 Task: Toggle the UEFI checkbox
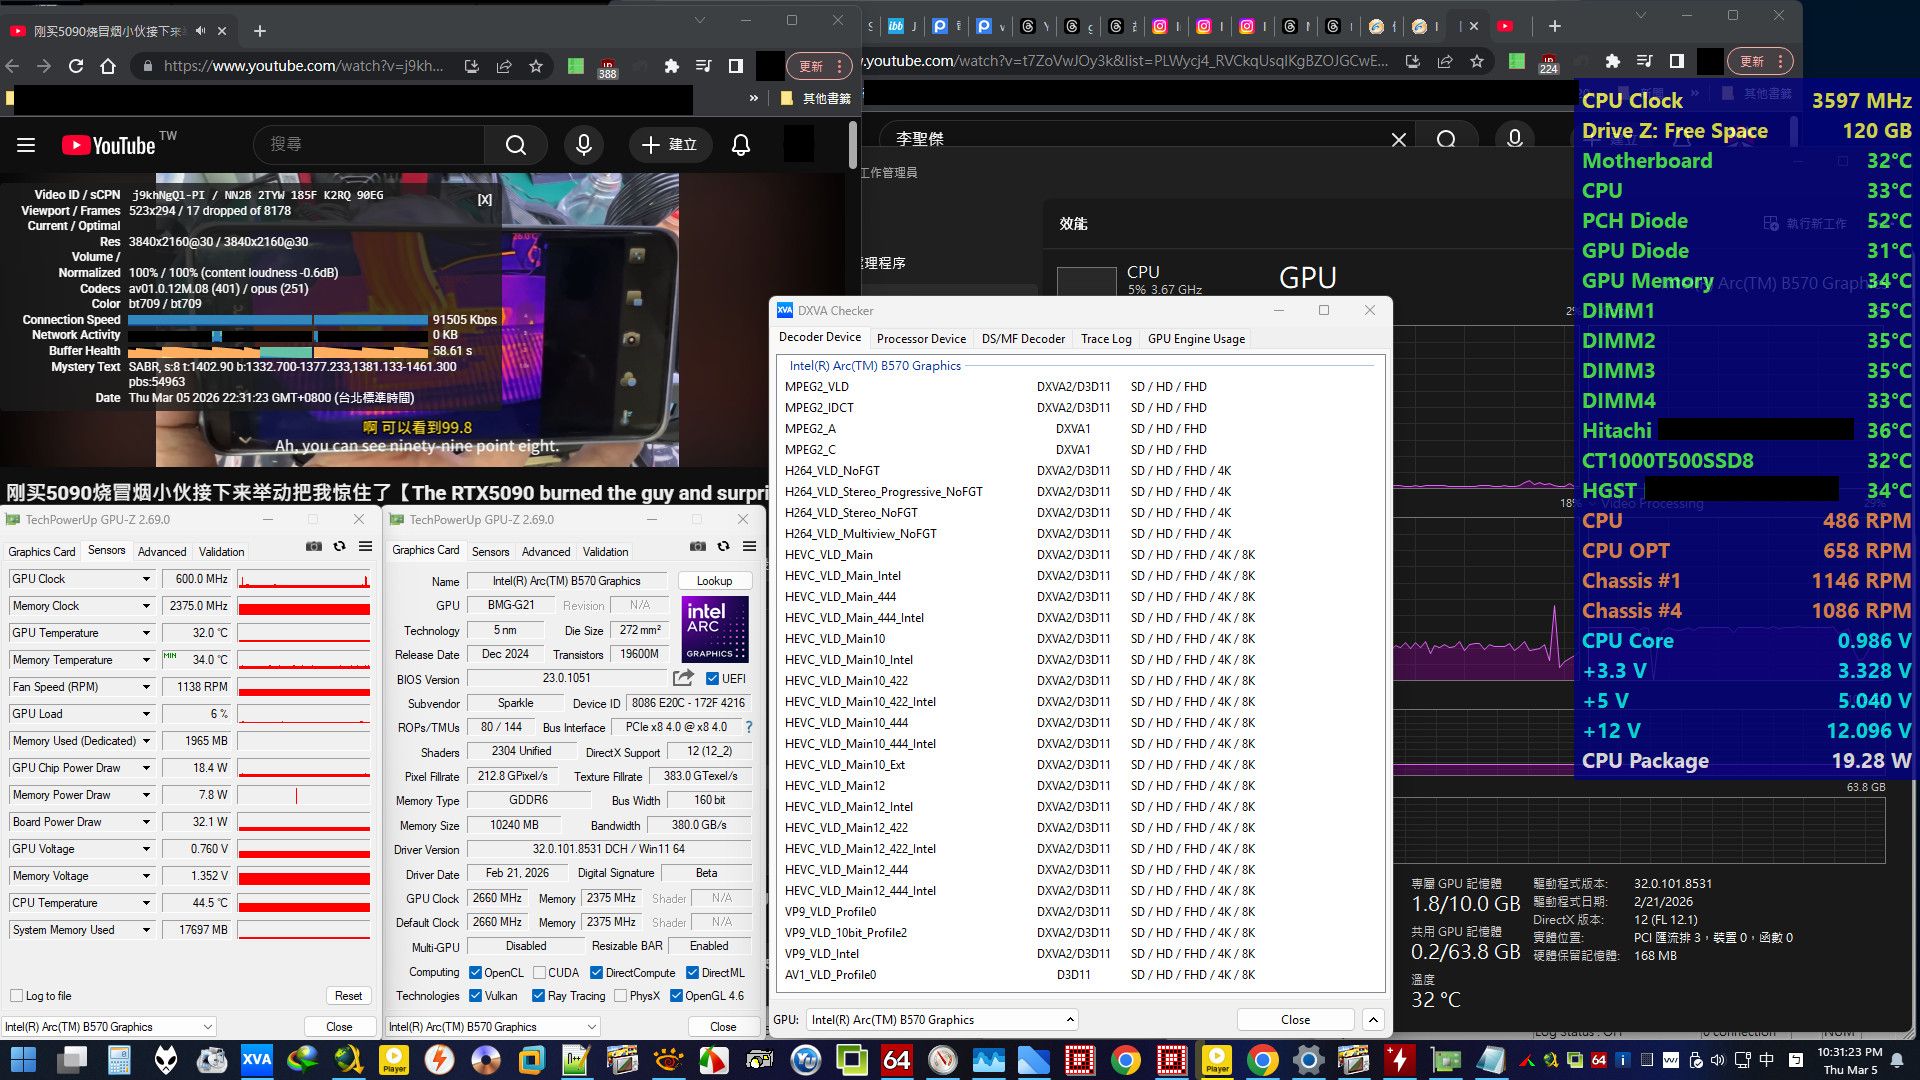click(712, 678)
